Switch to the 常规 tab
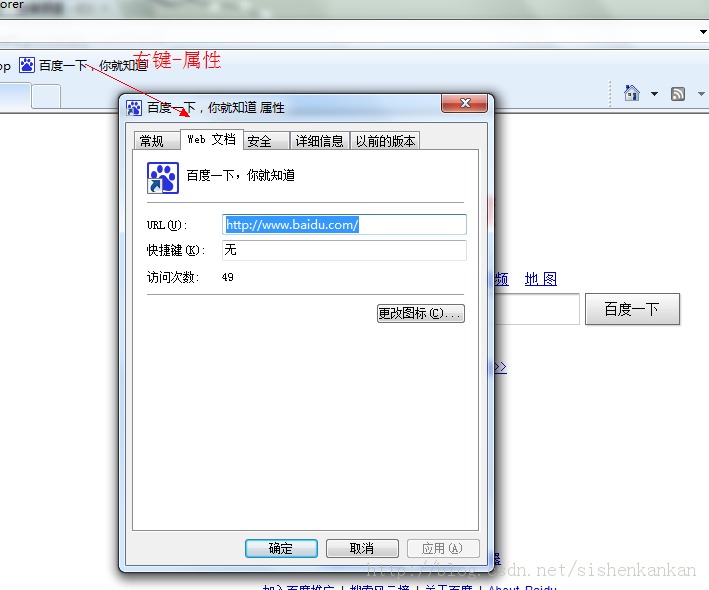The width and height of the screenshot is (709, 590). click(156, 141)
